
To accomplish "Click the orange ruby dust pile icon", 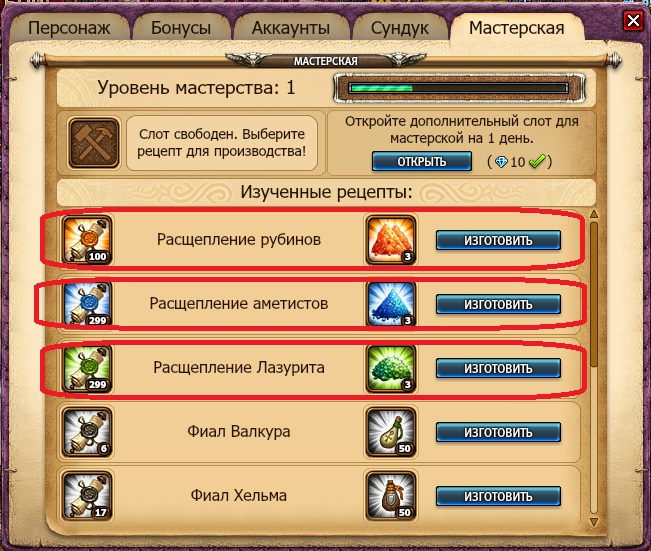I will coord(391,240).
